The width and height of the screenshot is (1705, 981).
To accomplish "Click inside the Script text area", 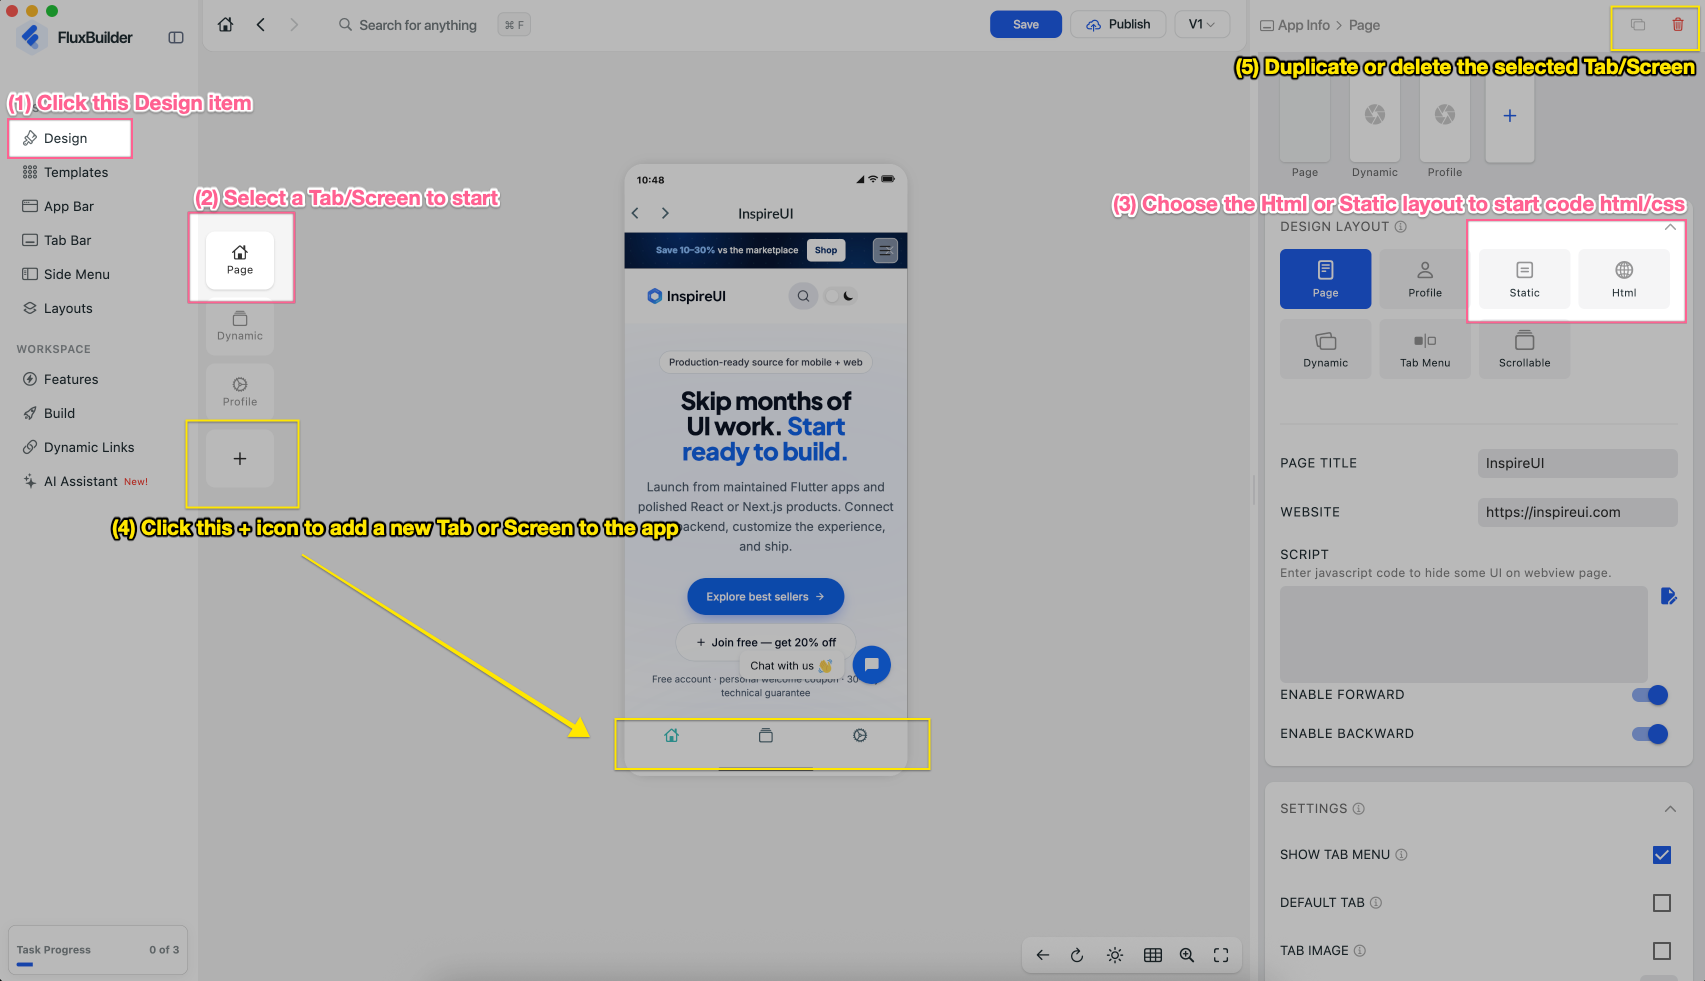I will (x=1464, y=634).
